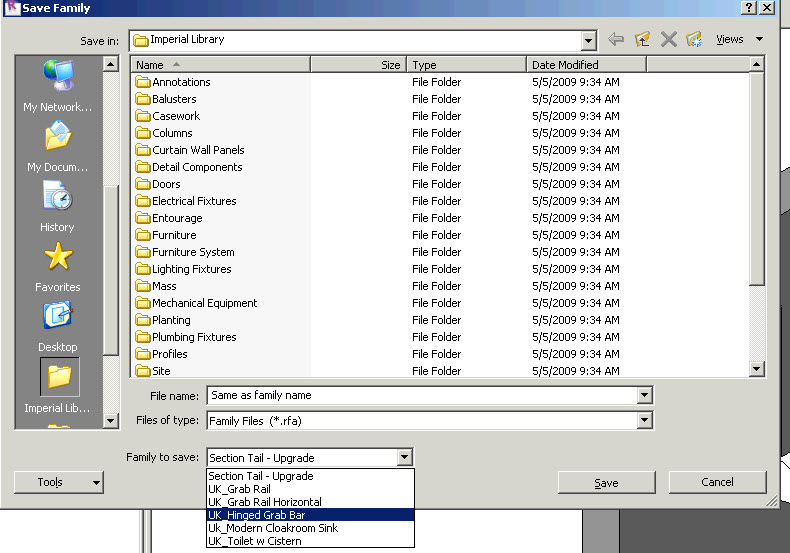This screenshot has height=553, width=790.
Task: Select the Casework folder icon
Action: pos(143,116)
